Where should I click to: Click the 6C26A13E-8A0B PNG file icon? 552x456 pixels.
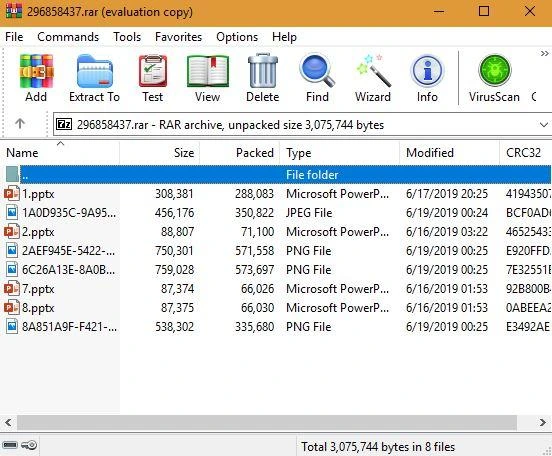12,270
